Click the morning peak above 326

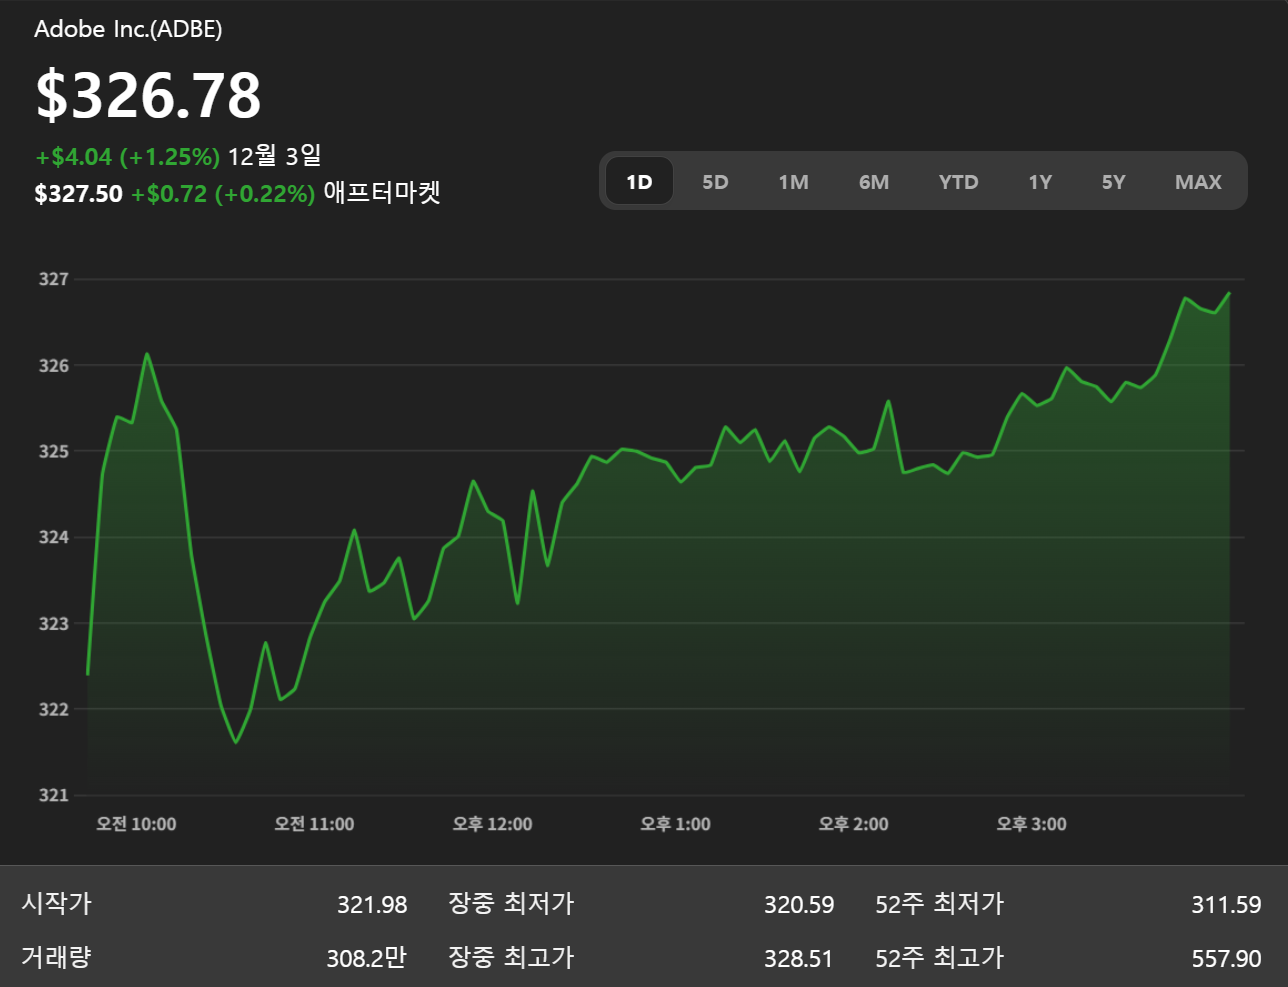(x=147, y=354)
